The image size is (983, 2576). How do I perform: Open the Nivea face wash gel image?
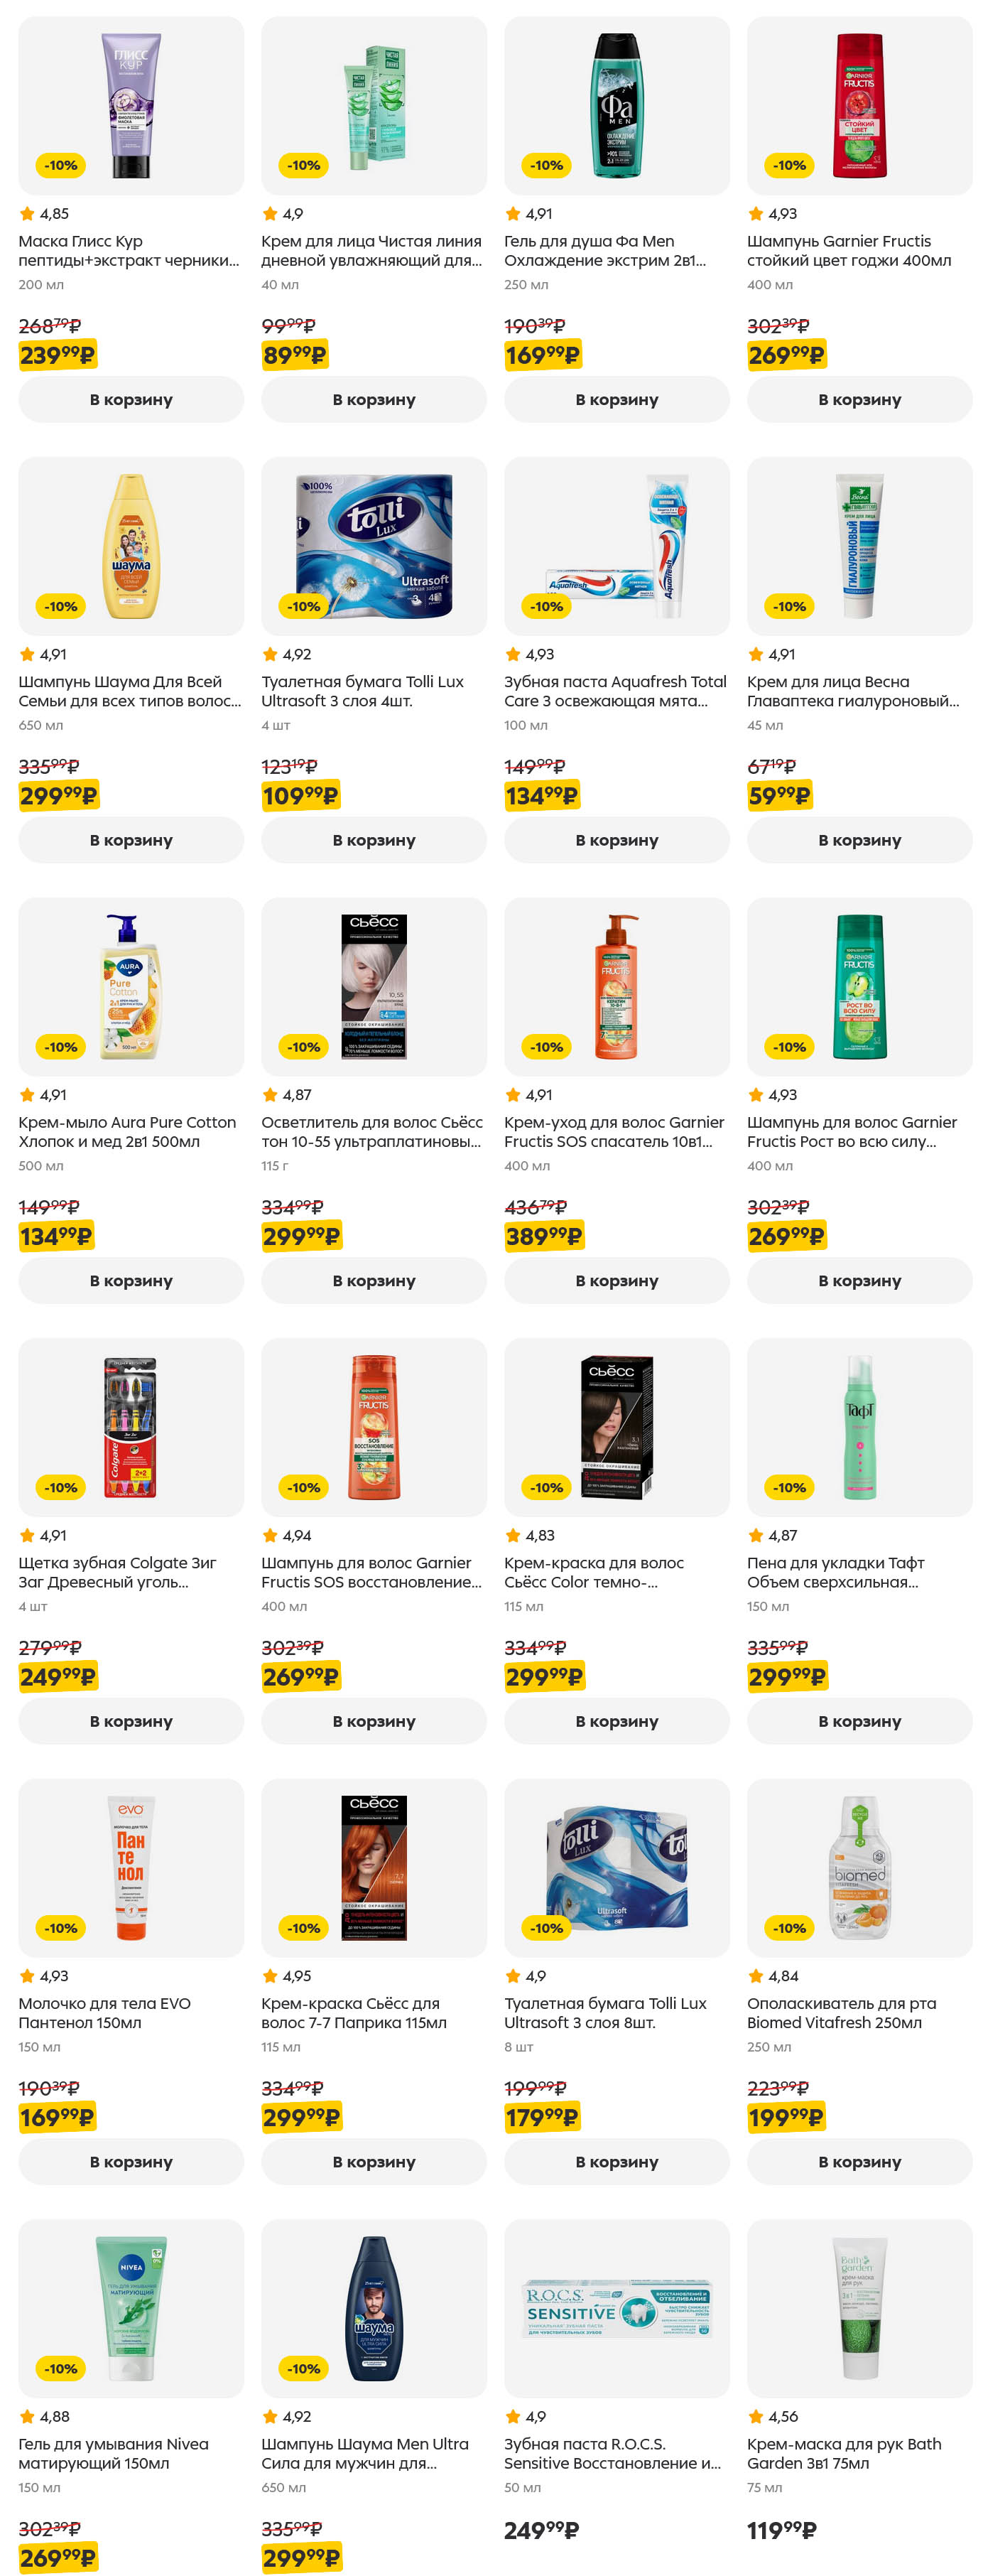click(131, 2308)
